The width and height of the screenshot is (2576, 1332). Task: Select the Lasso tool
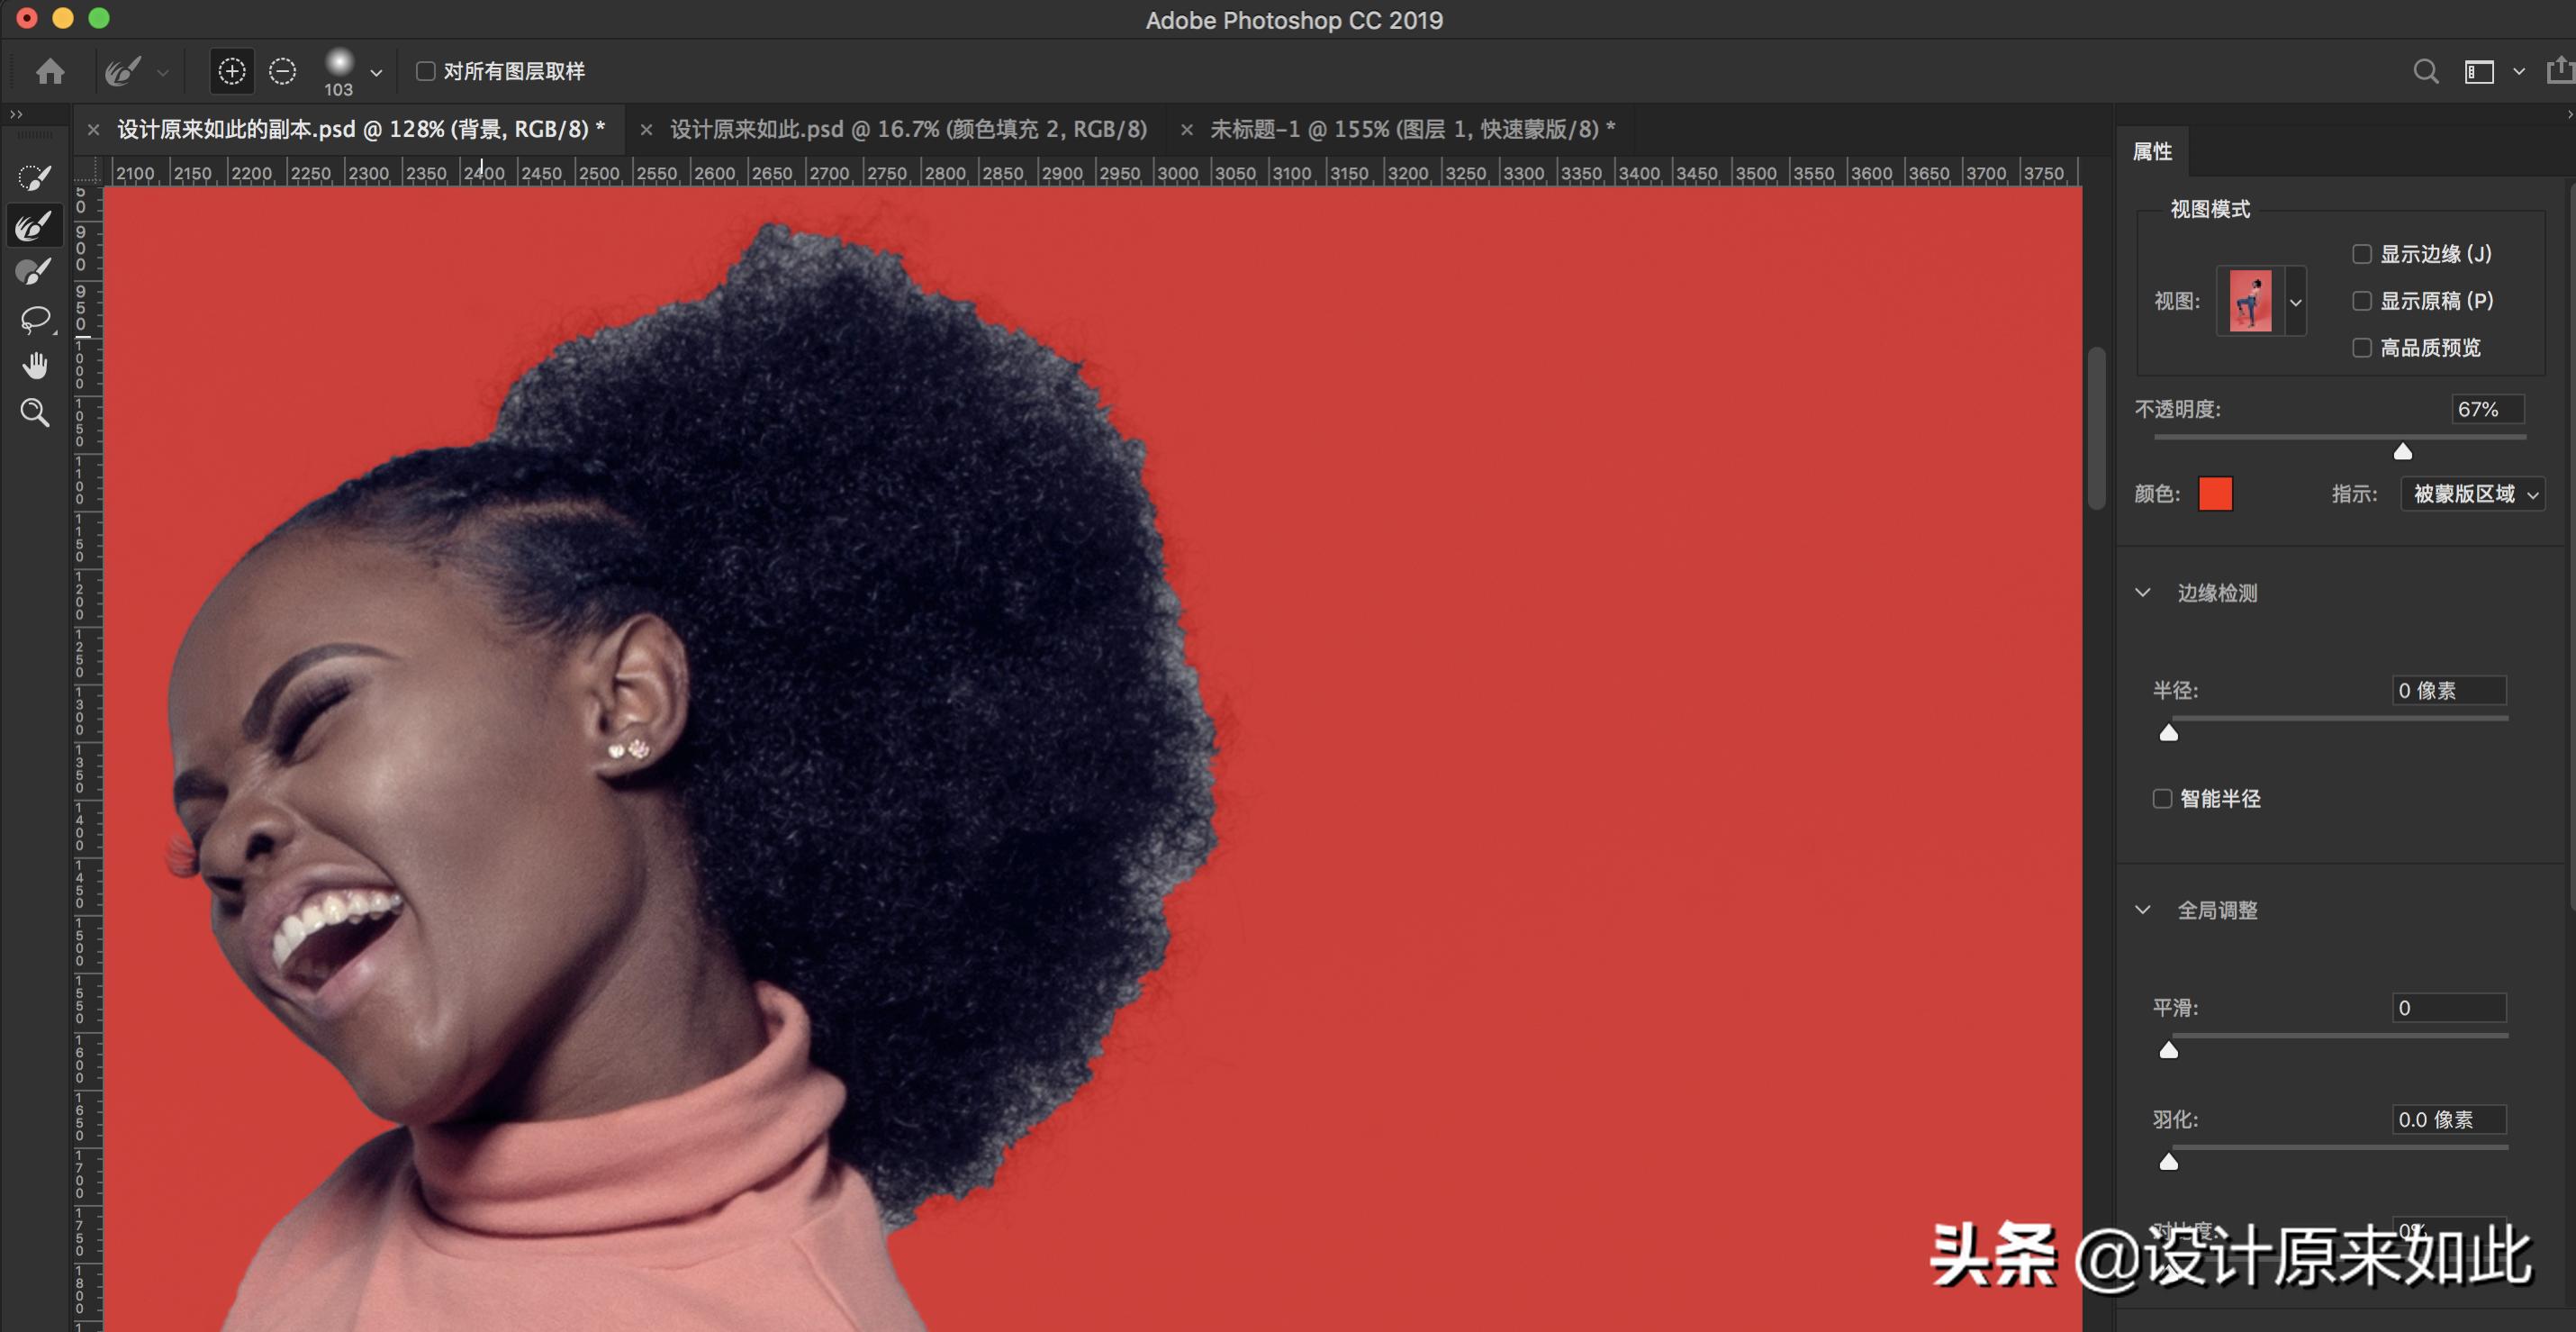tap(34, 320)
